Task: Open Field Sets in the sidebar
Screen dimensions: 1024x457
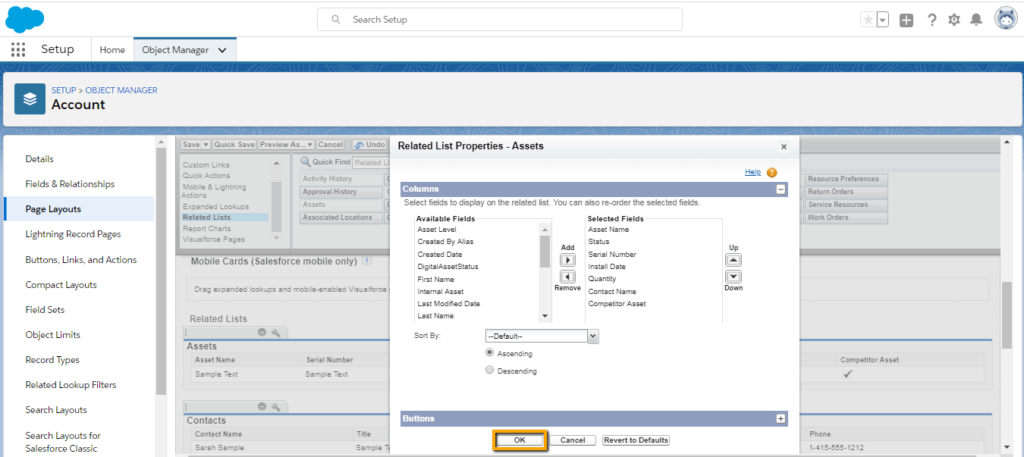Action: (x=45, y=309)
